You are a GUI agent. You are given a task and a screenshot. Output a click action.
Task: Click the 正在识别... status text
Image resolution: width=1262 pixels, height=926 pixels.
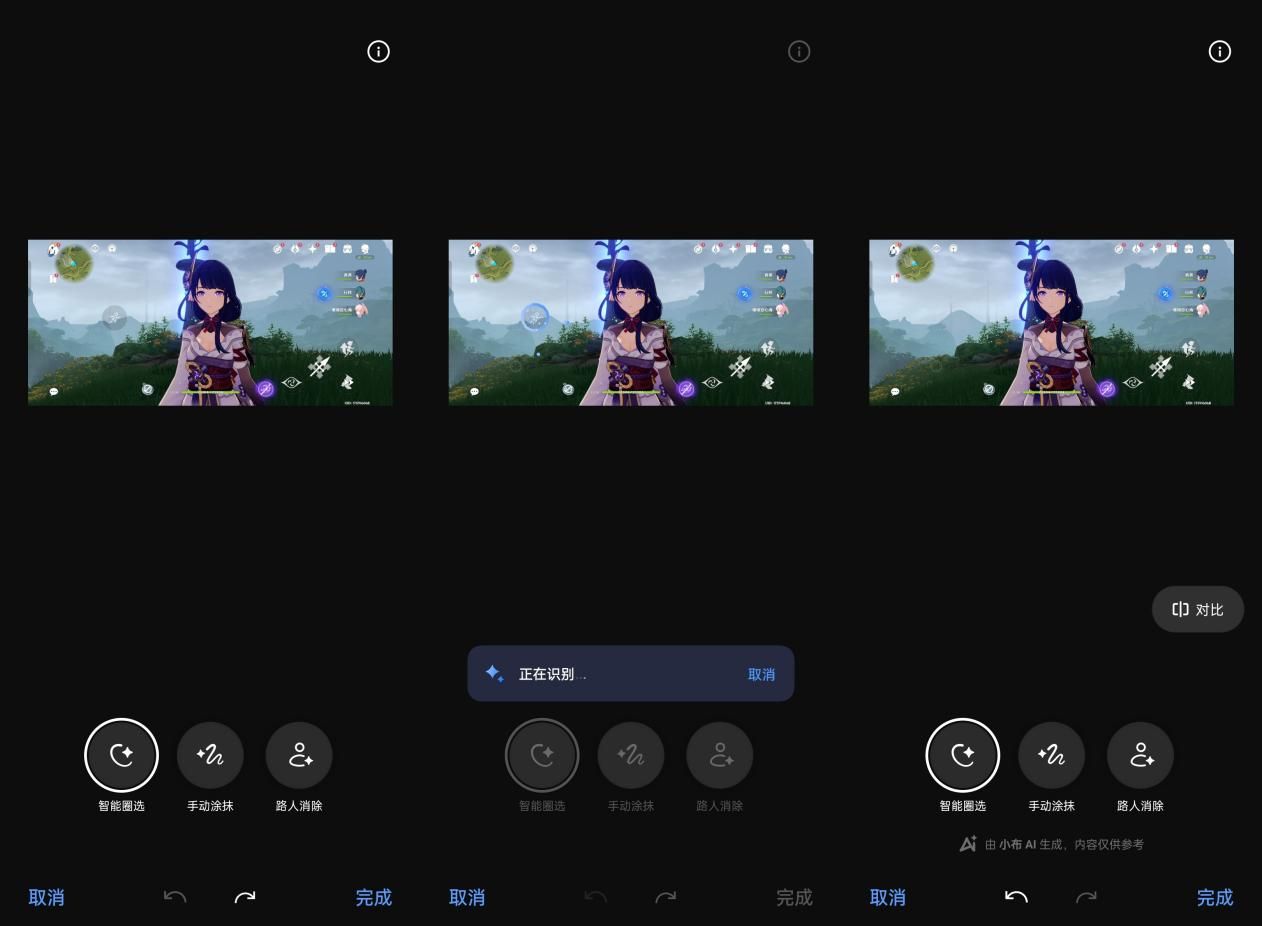552,674
